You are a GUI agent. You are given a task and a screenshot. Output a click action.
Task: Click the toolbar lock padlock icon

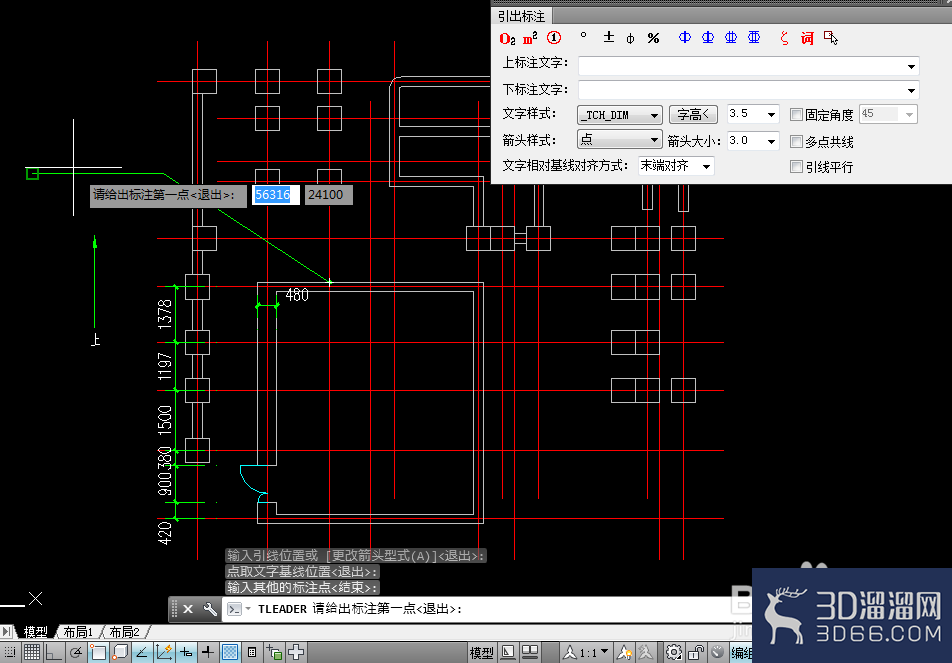(x=696, y=653)
